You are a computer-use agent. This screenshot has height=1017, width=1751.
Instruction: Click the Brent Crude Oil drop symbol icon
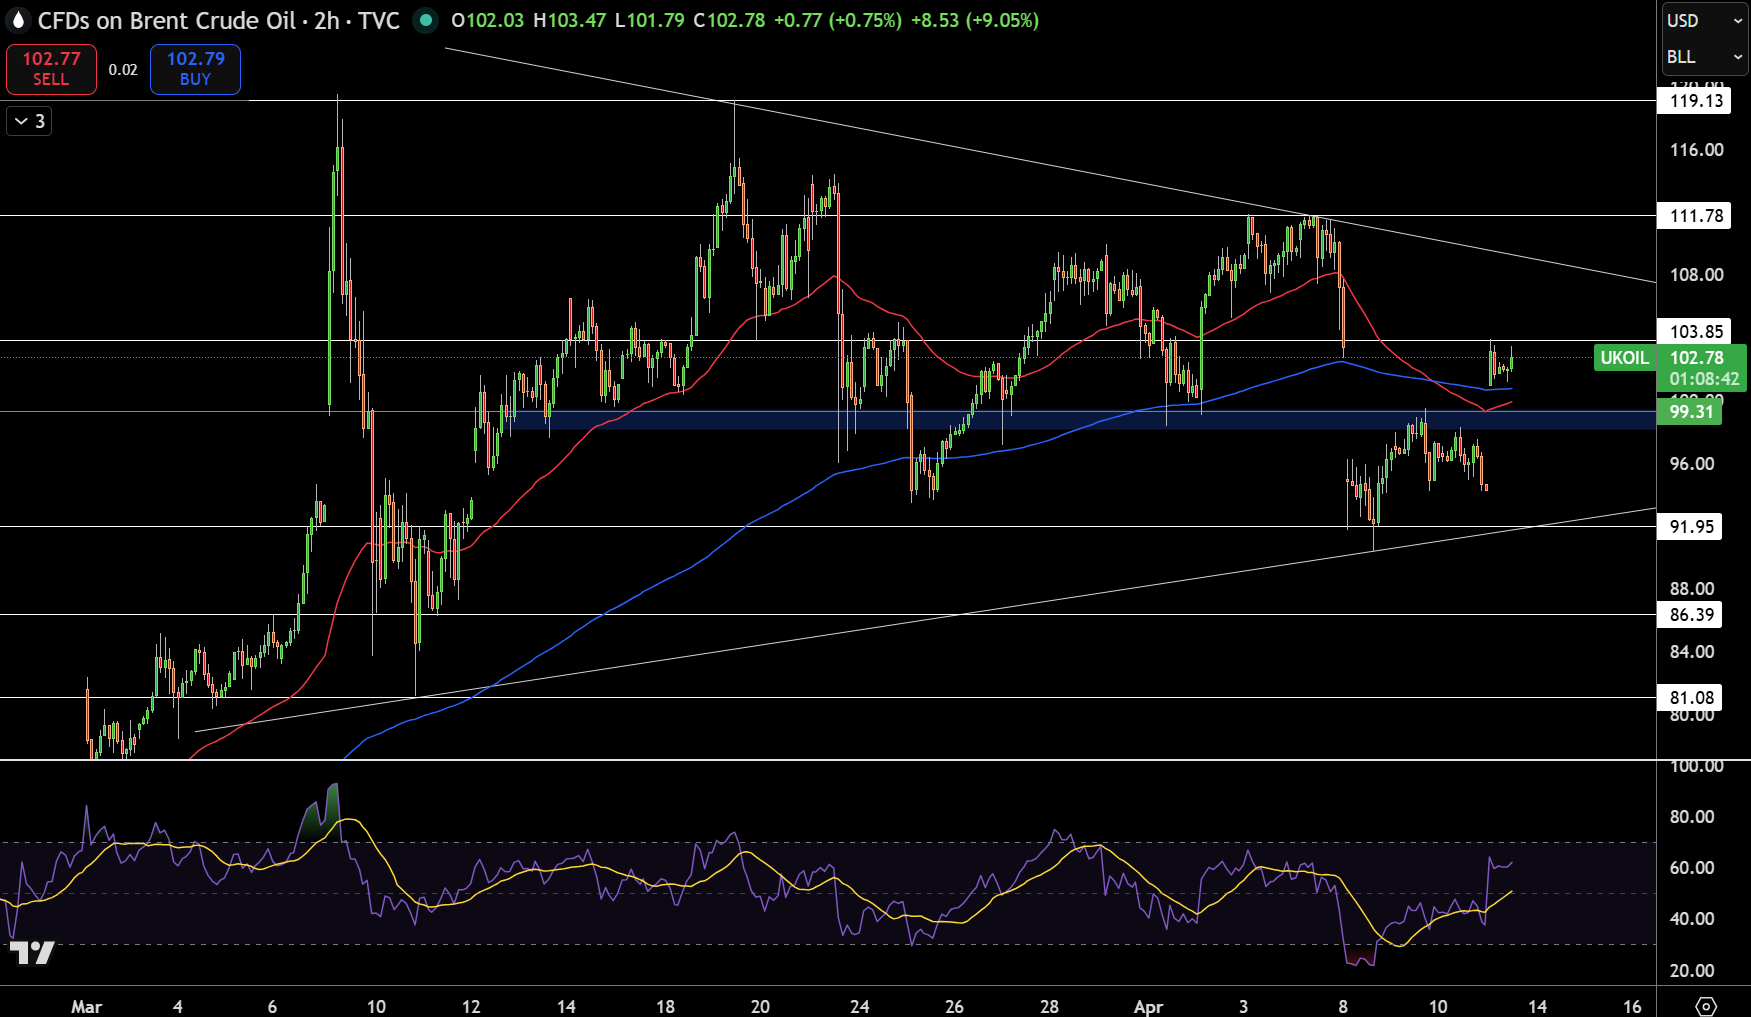17,20
